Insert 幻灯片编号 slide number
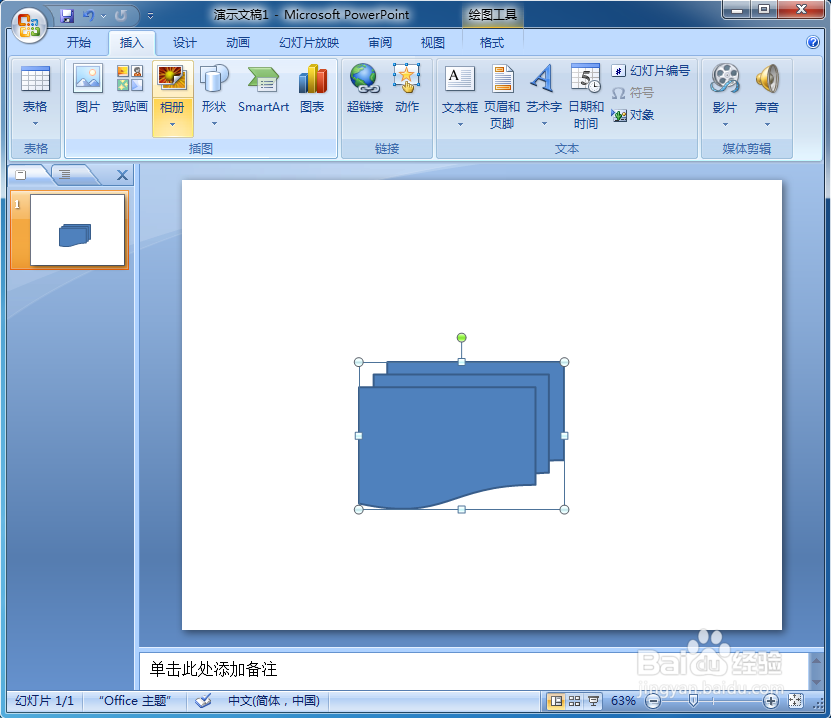 pyautogui.click(x=651, y=70)
